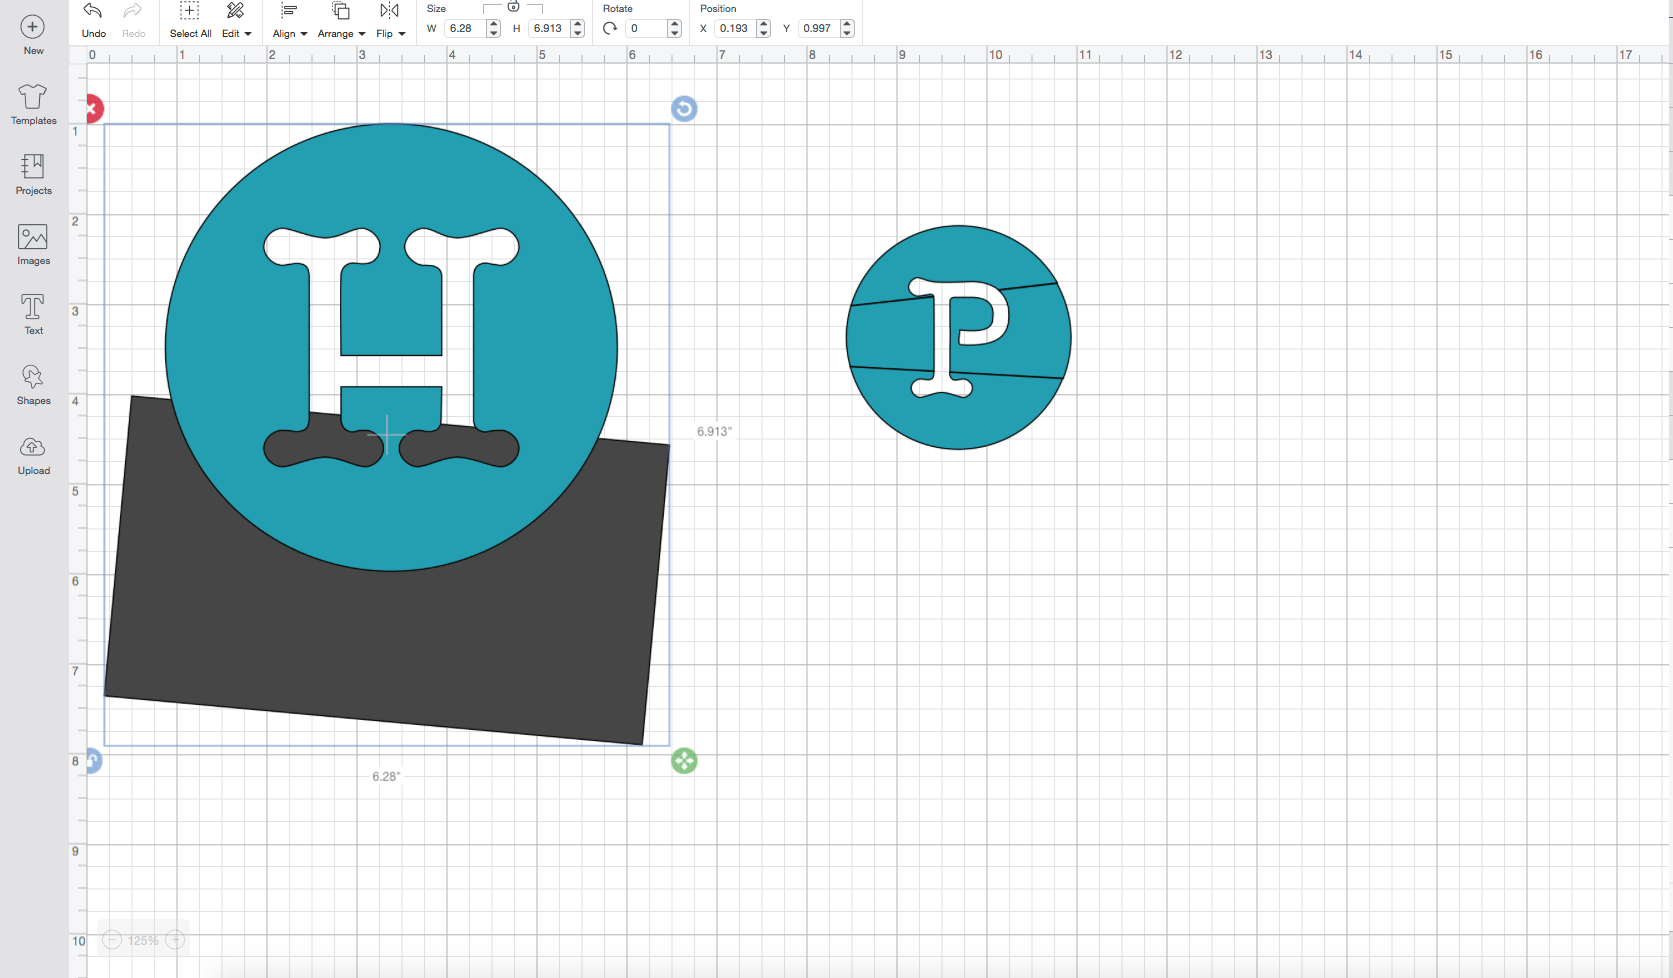Open the Align dropdown
The image size is (1673, 978).
(x=290, y=20)
